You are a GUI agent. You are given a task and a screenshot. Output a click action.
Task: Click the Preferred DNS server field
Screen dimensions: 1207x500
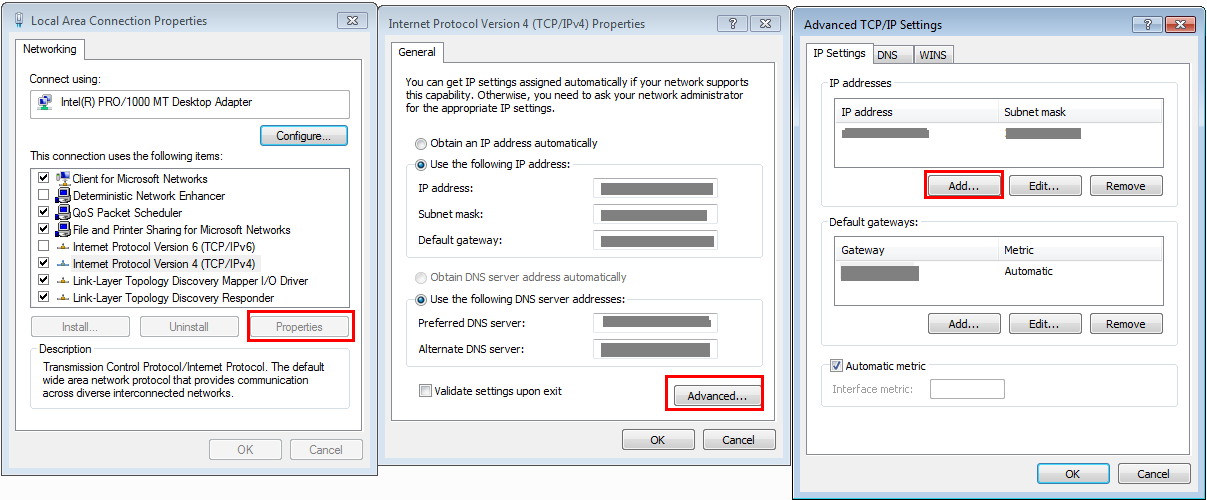pyautogui.click(x=655, y=322)
